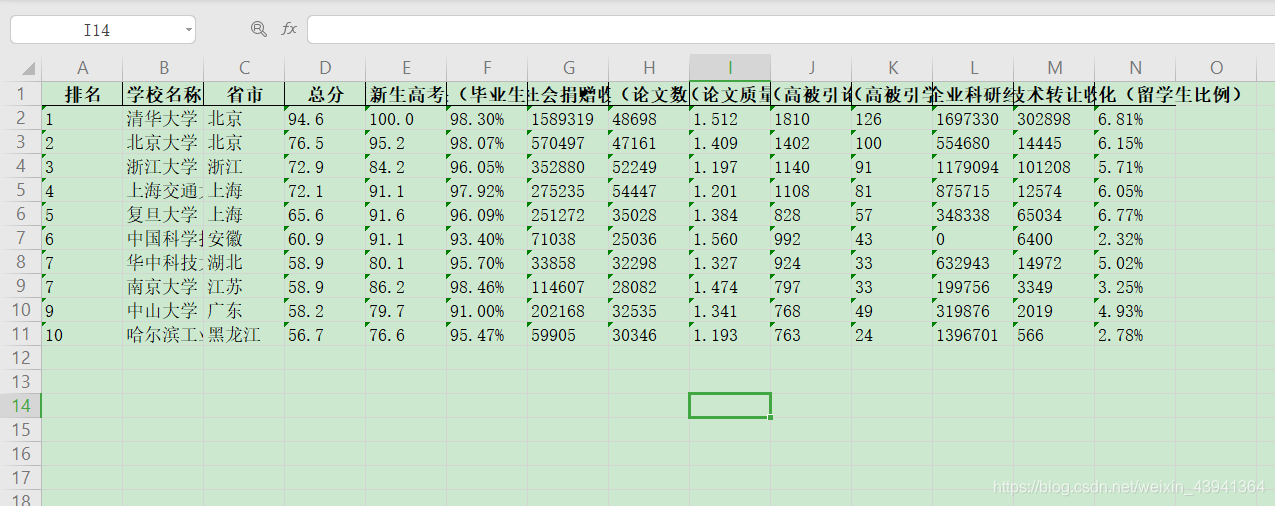This screenshot has height=506, width=1275.
Task: Select column M header
Action: point(1054,68)
